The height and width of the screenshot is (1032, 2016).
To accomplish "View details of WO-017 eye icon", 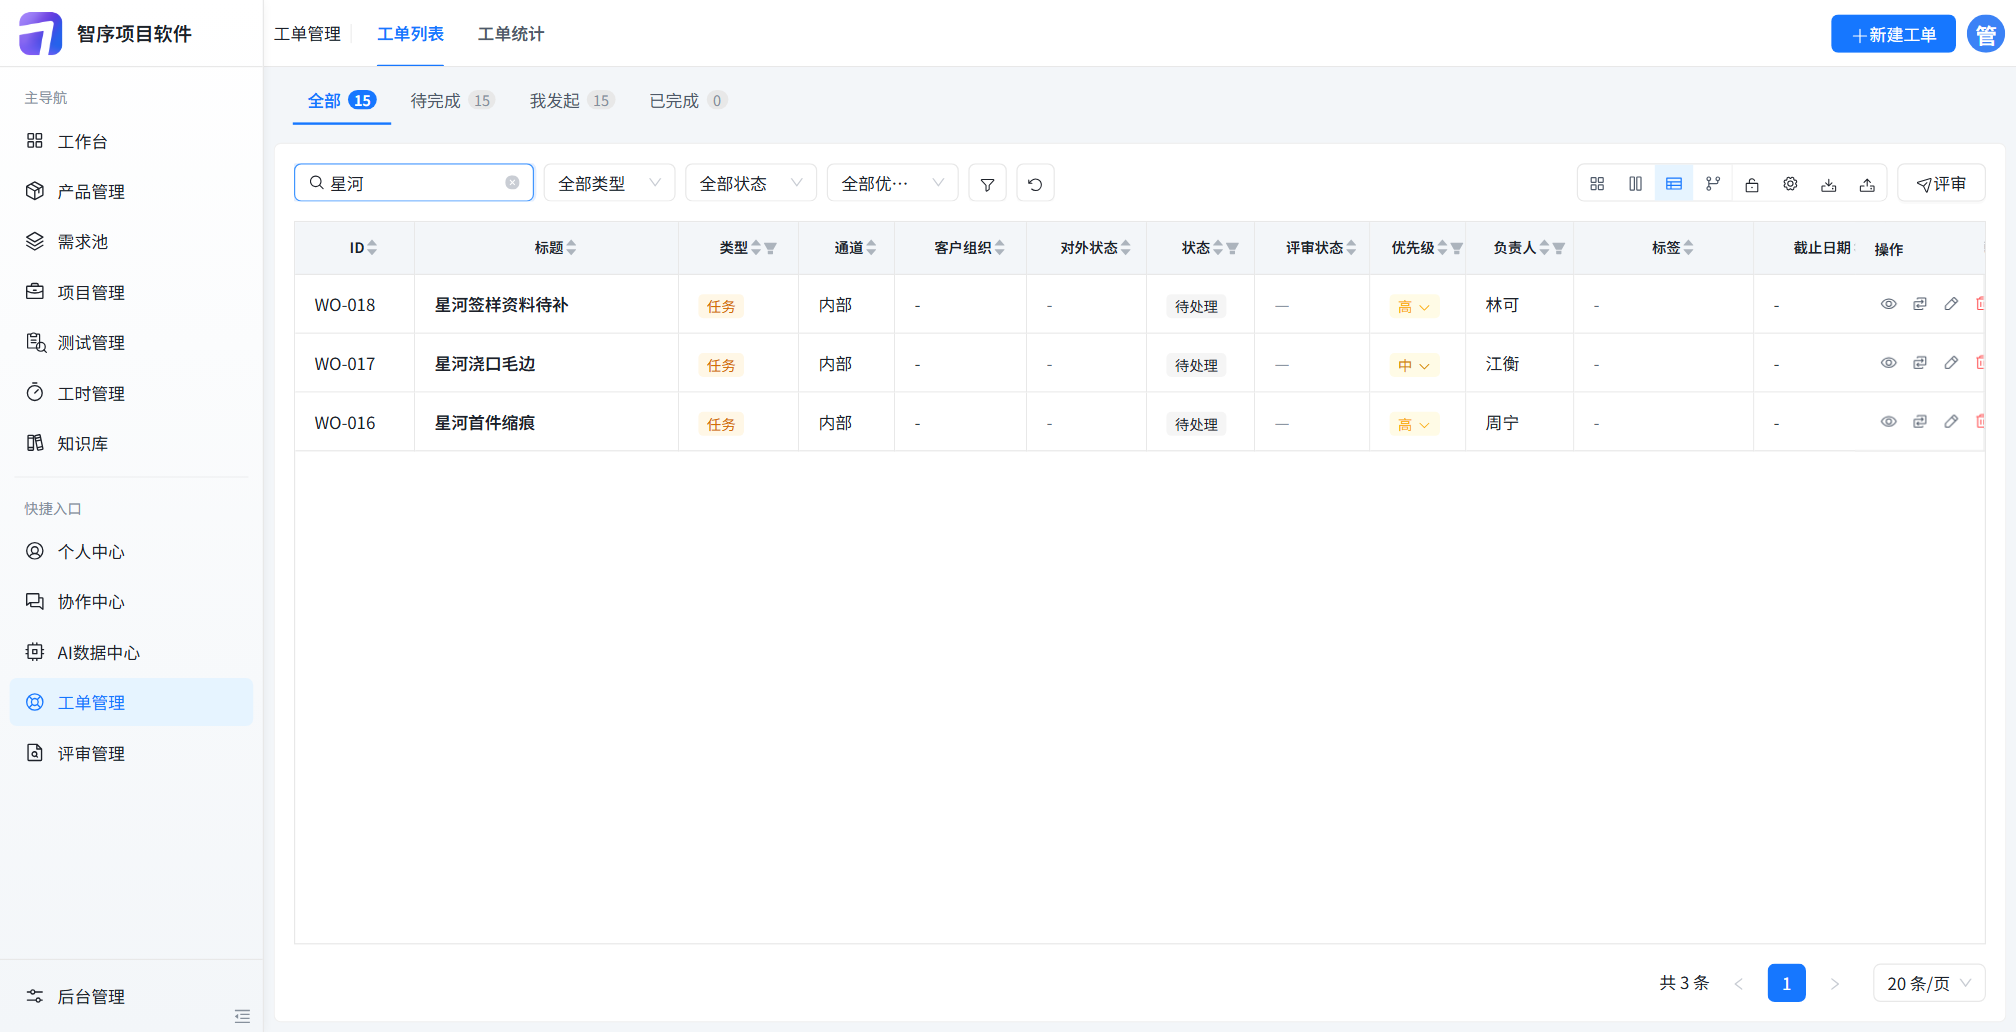I will pyautogui.click(x=1888, y=363).
